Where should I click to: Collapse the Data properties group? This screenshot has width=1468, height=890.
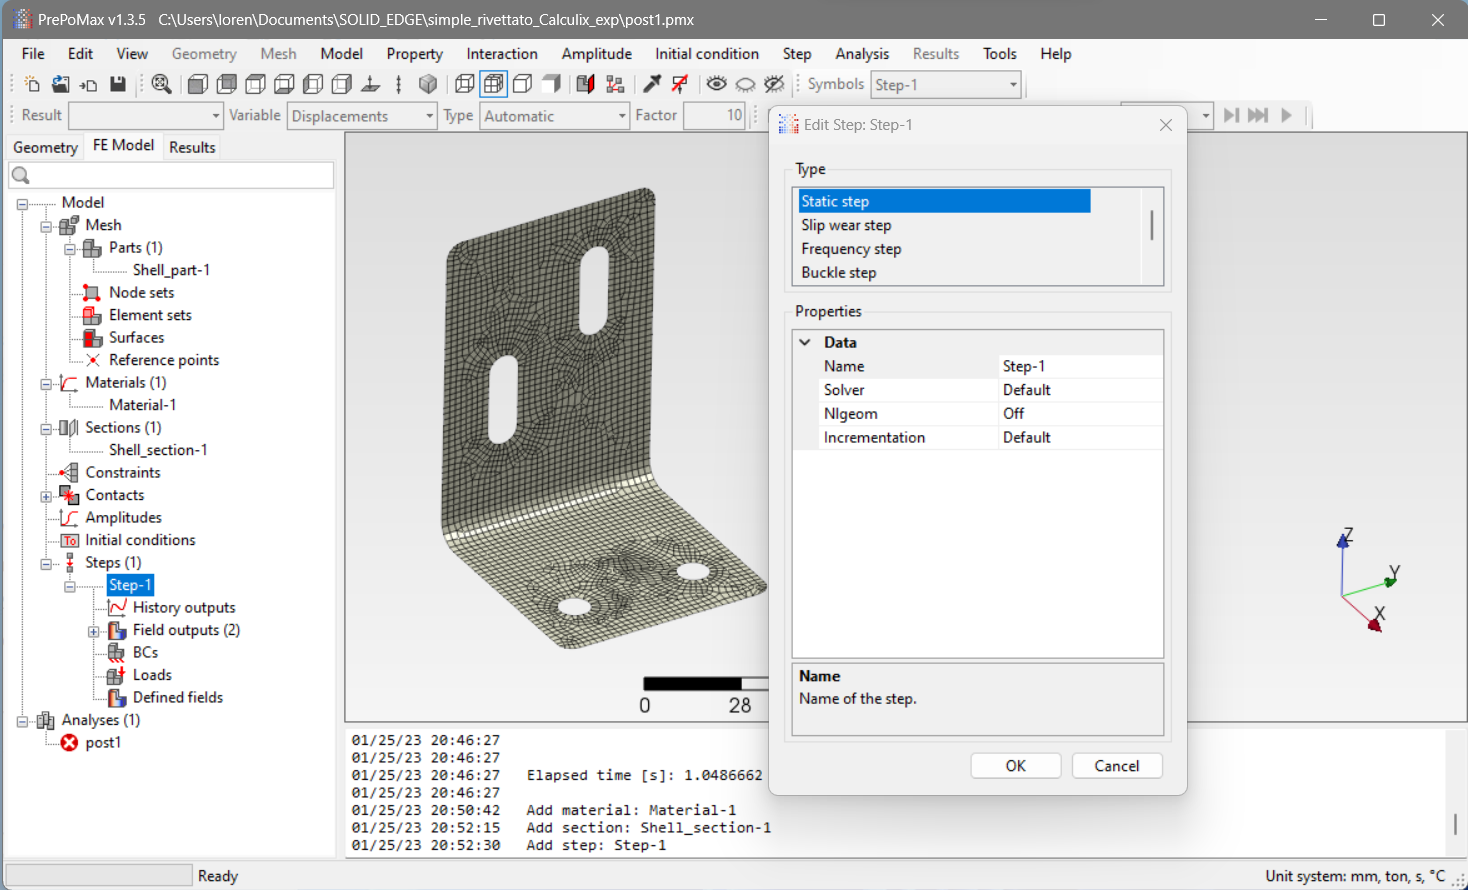(805, 342)
